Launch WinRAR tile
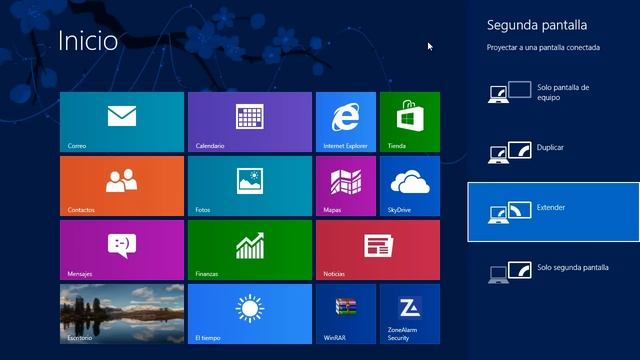Image resolution: width=640 pixels, height=360 pixels. [346, 314]
